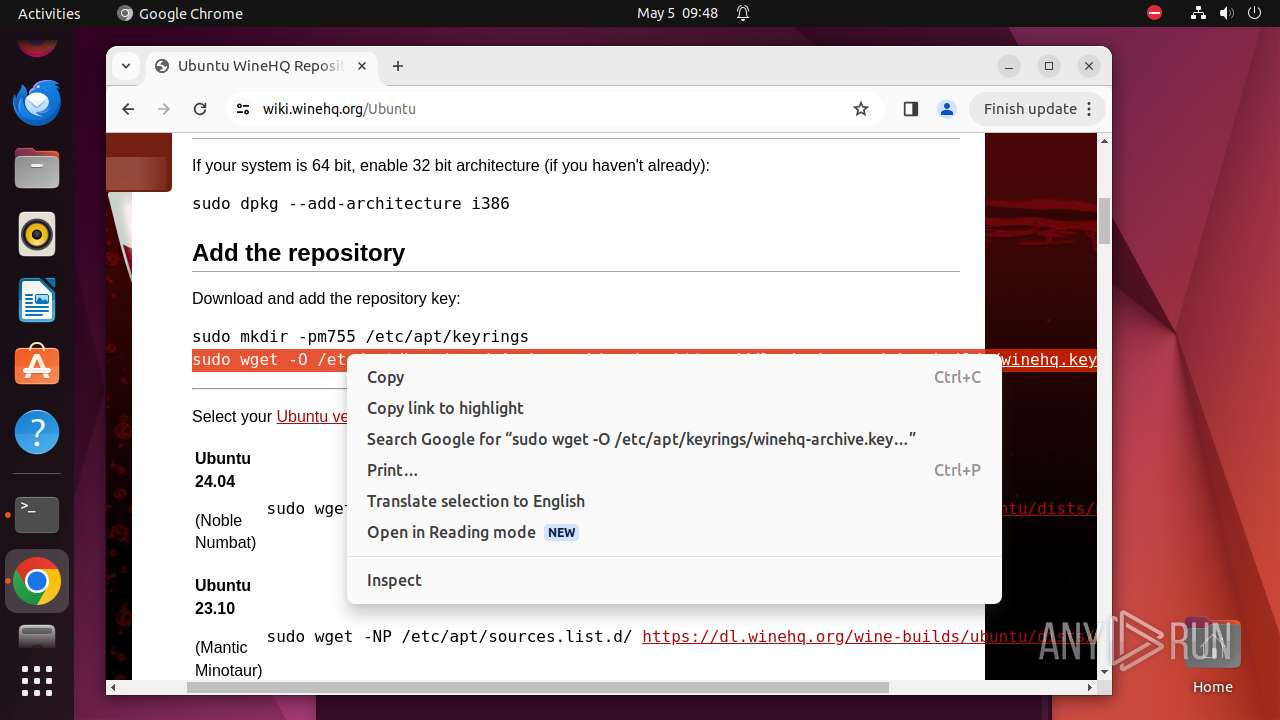Go back to the previous page
Image resolution: width=1280 pixels, height=720 pixels.
(x=128, y=109)
